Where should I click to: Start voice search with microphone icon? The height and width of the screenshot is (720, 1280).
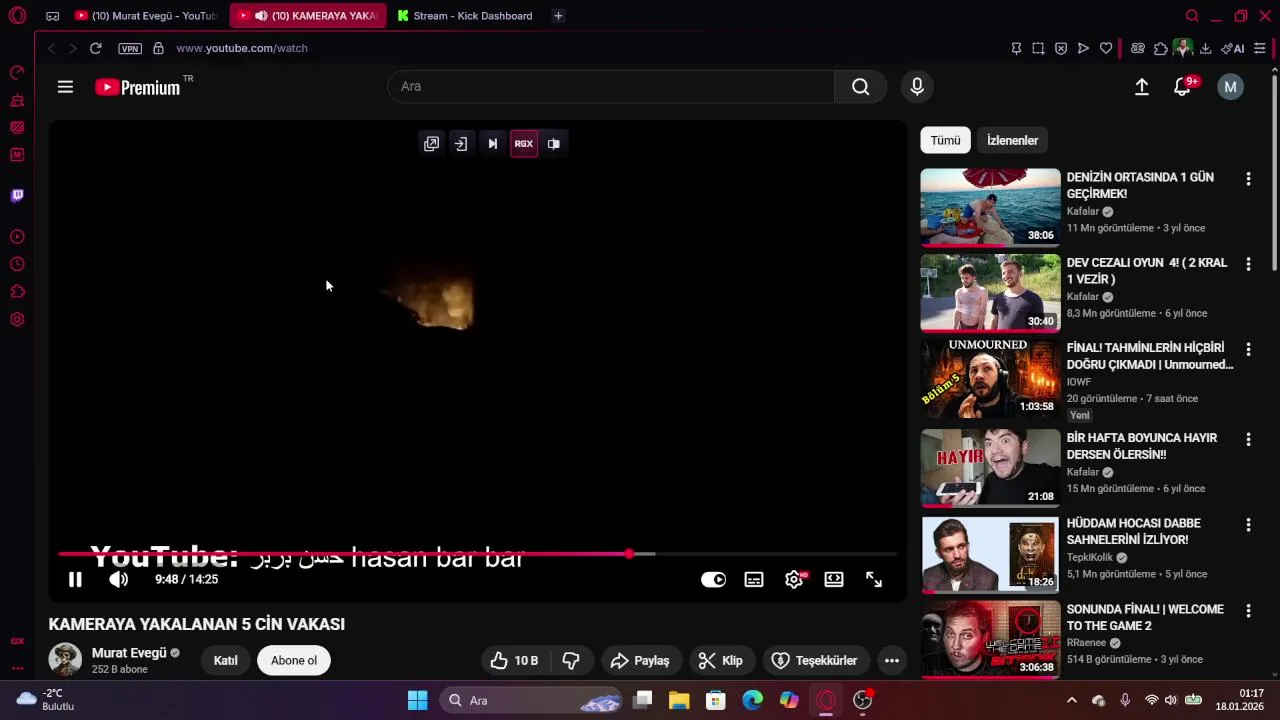[917, 87]
